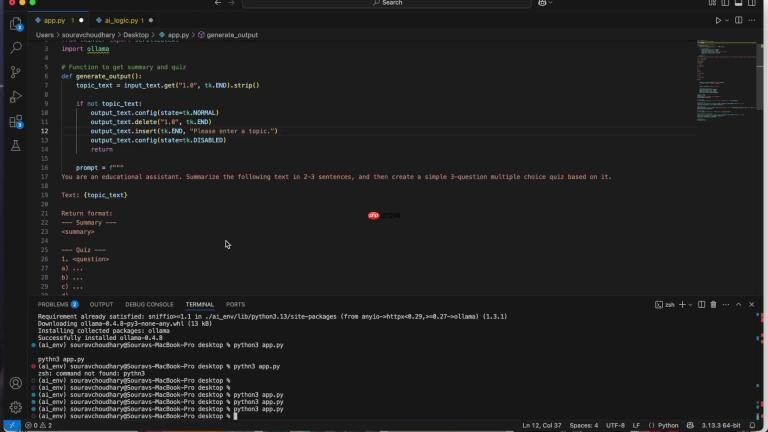The image size is (768, 432).
Task: Click the command center Search box
Action: pos(387,3)
